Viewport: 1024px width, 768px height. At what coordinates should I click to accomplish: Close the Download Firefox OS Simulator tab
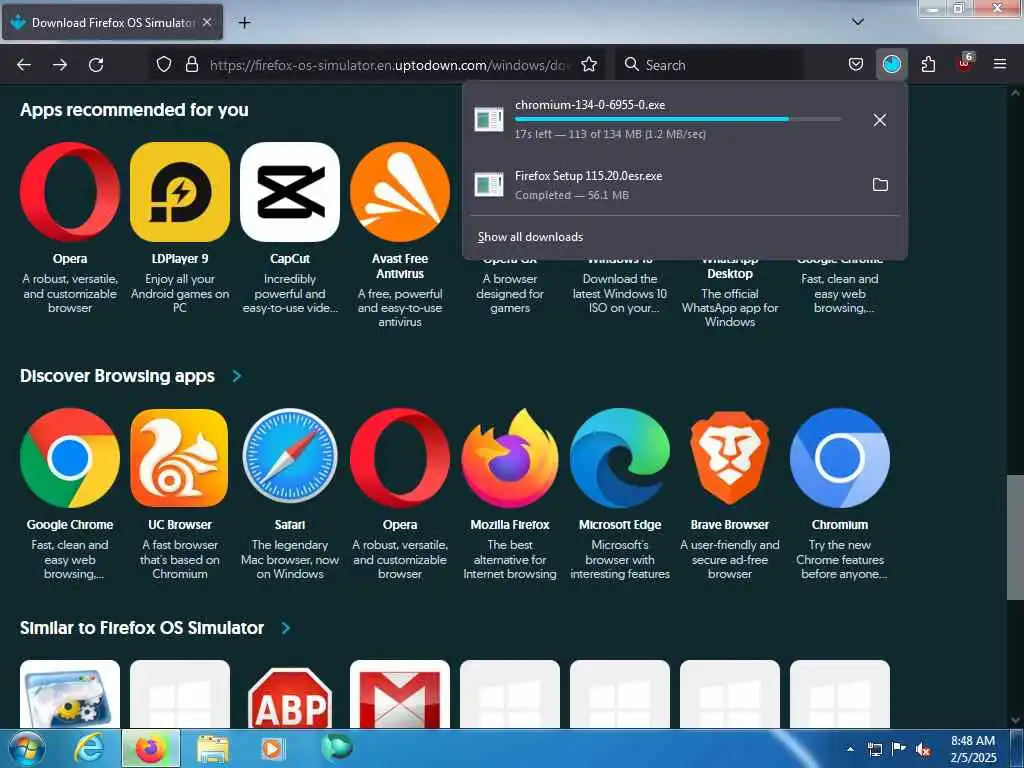tap(207, 23)
